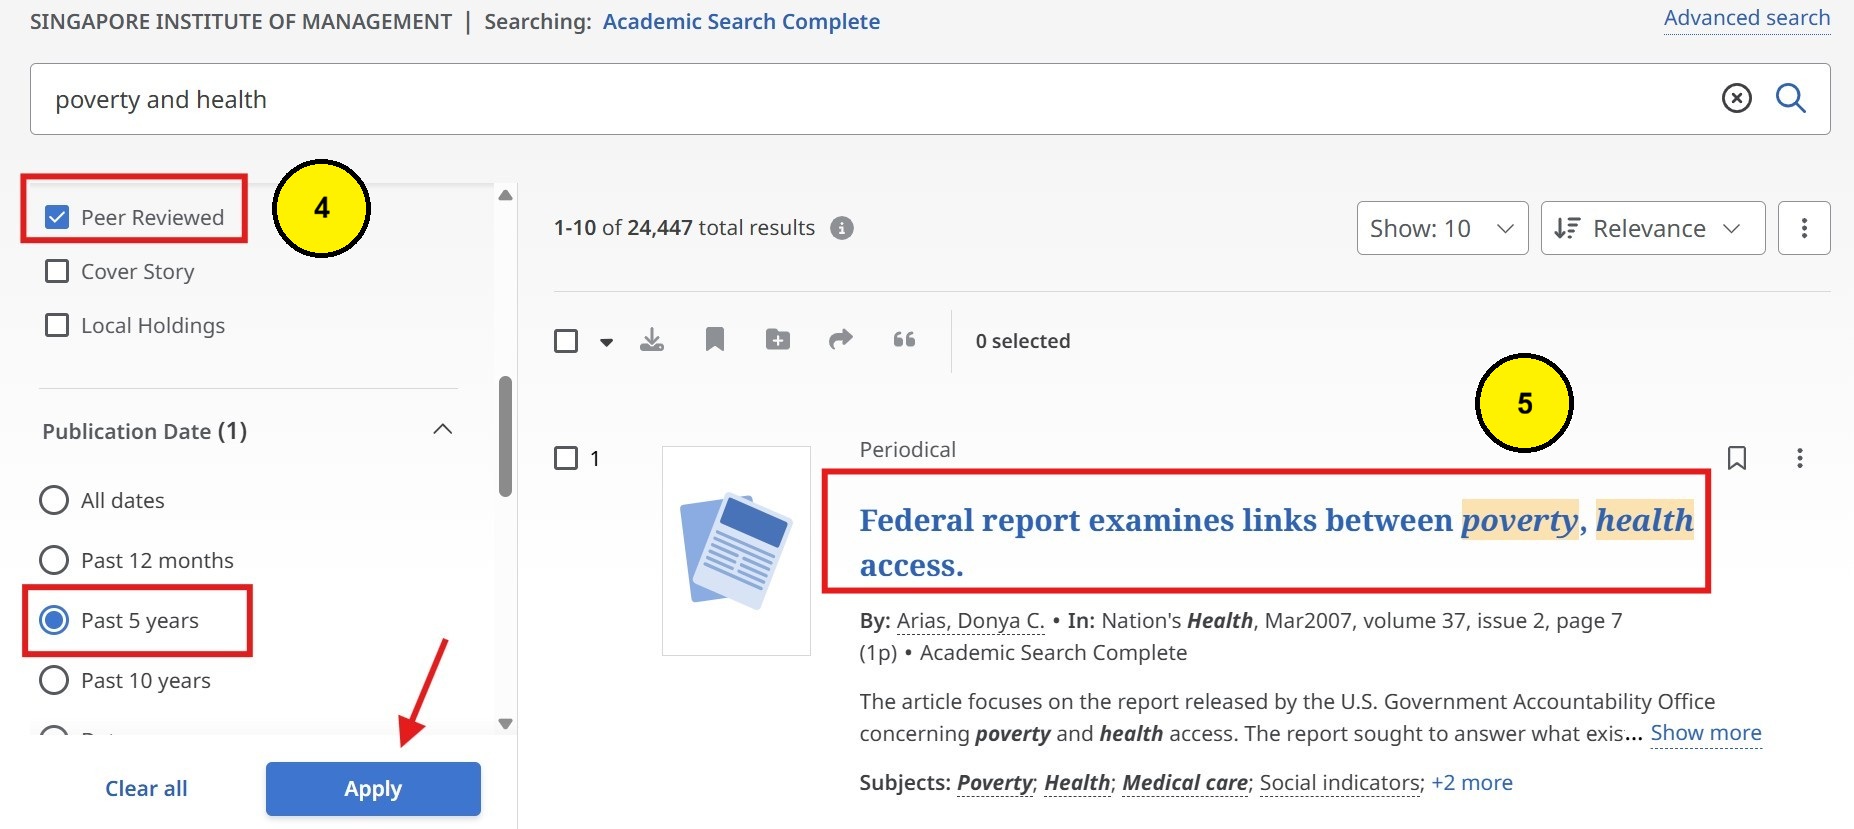Clear the search box text with X icon
The image size is (1854, 829).
[x=1736, y=98]
